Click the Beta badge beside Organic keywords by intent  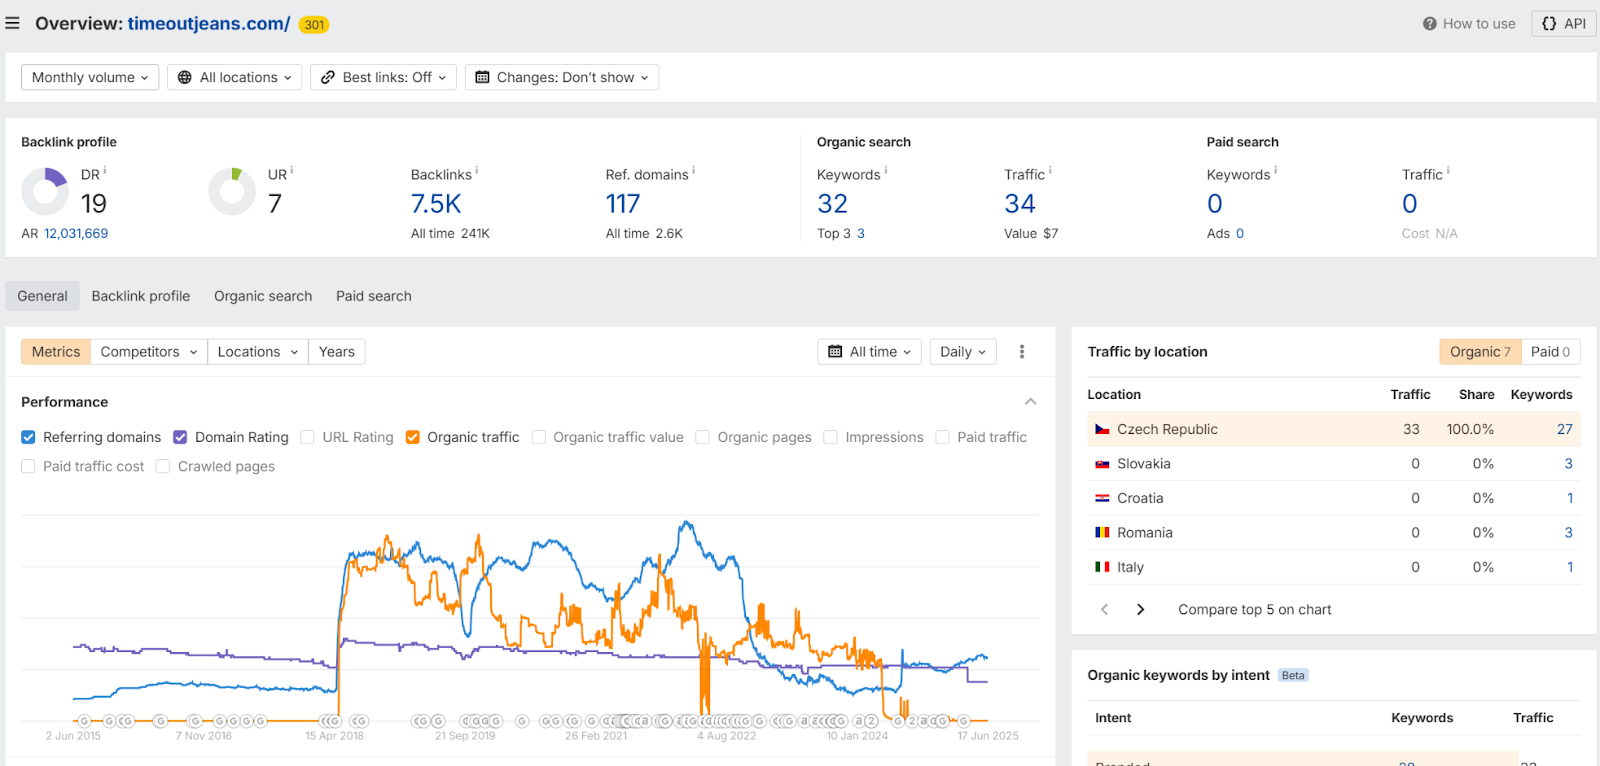coord(1293,675)
